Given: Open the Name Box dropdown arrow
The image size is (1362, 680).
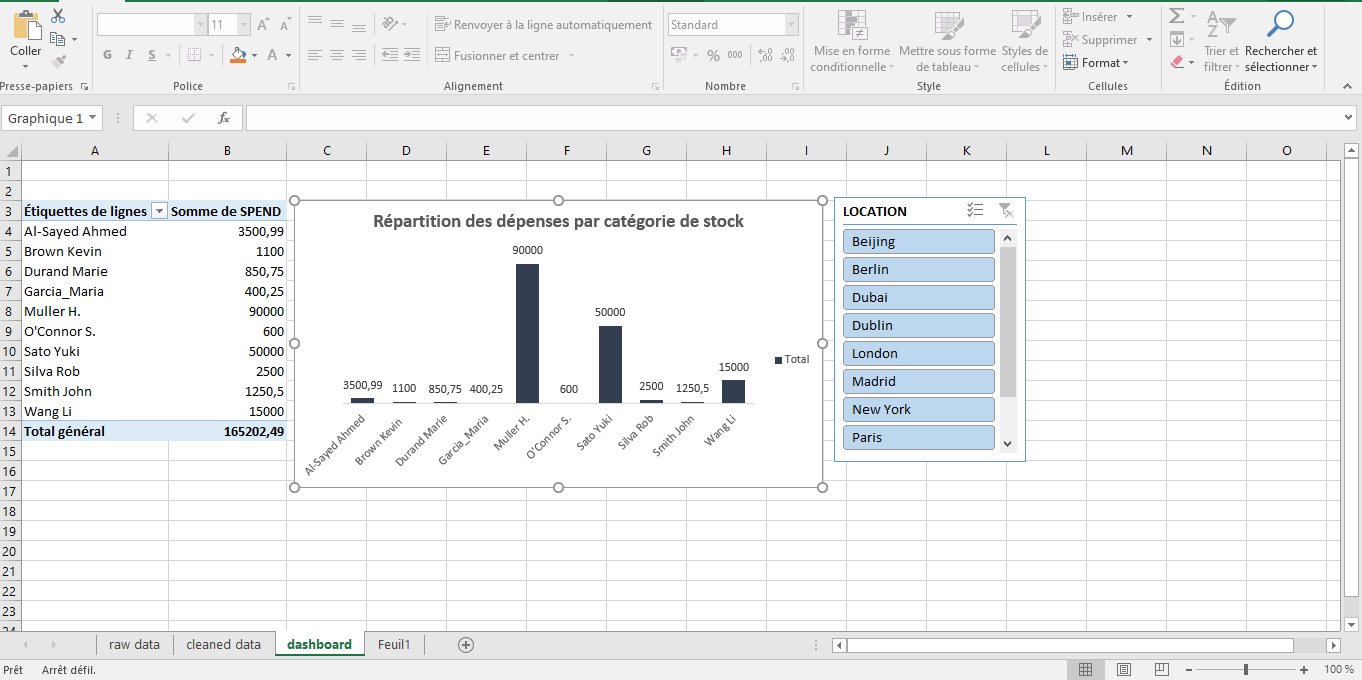Looking at the screenshot, I should 93,118.
